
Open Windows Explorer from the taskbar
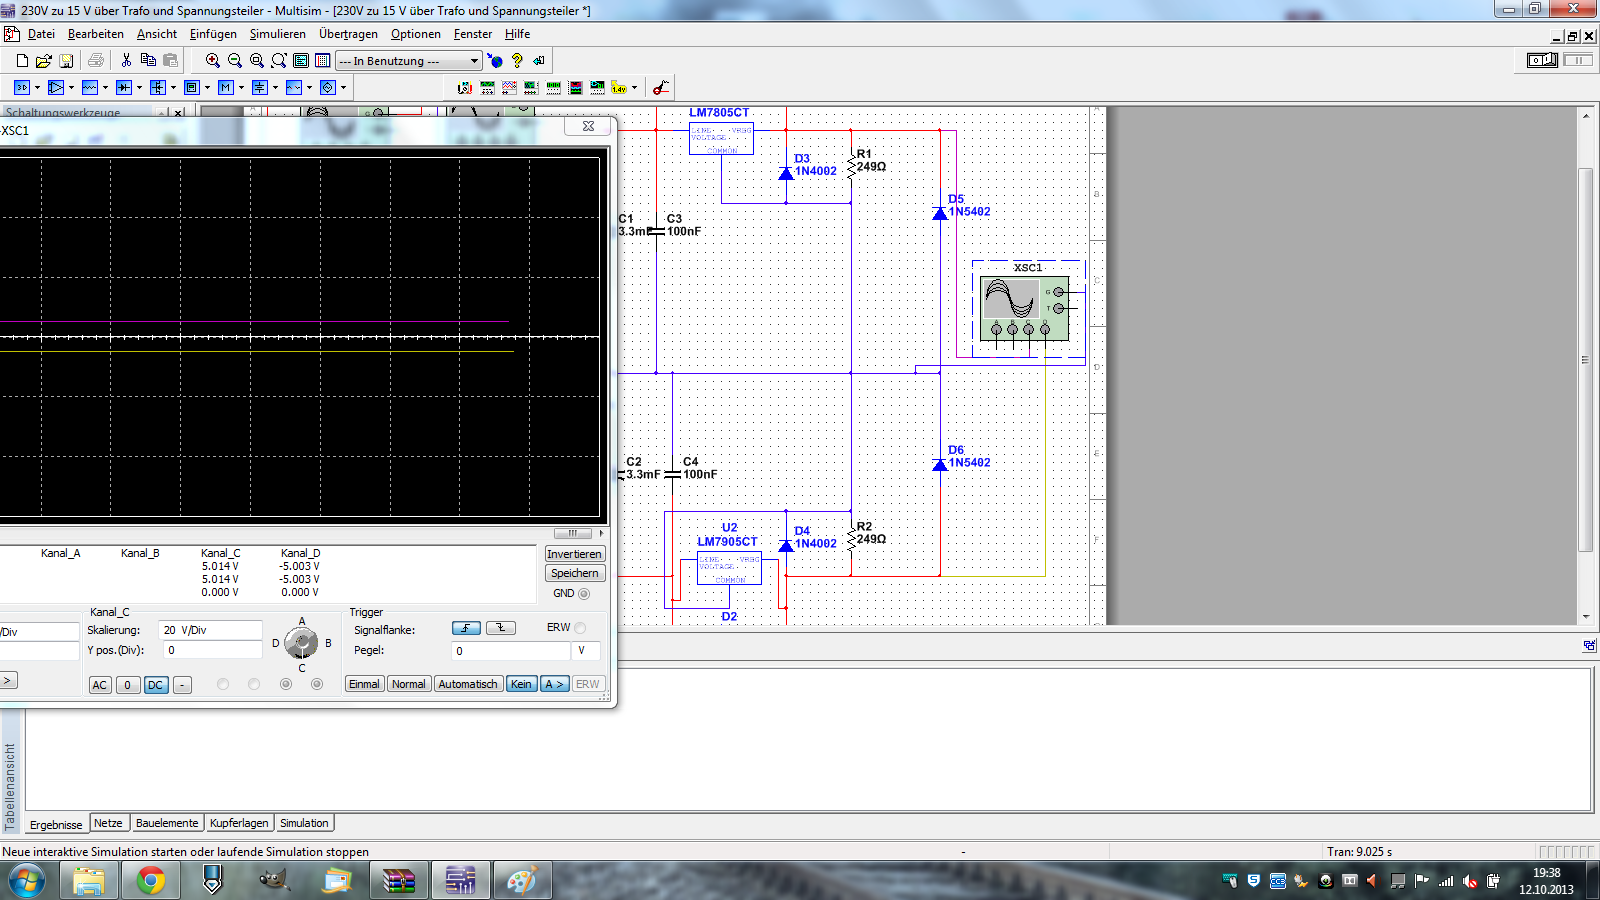click(x=88, y=880)
